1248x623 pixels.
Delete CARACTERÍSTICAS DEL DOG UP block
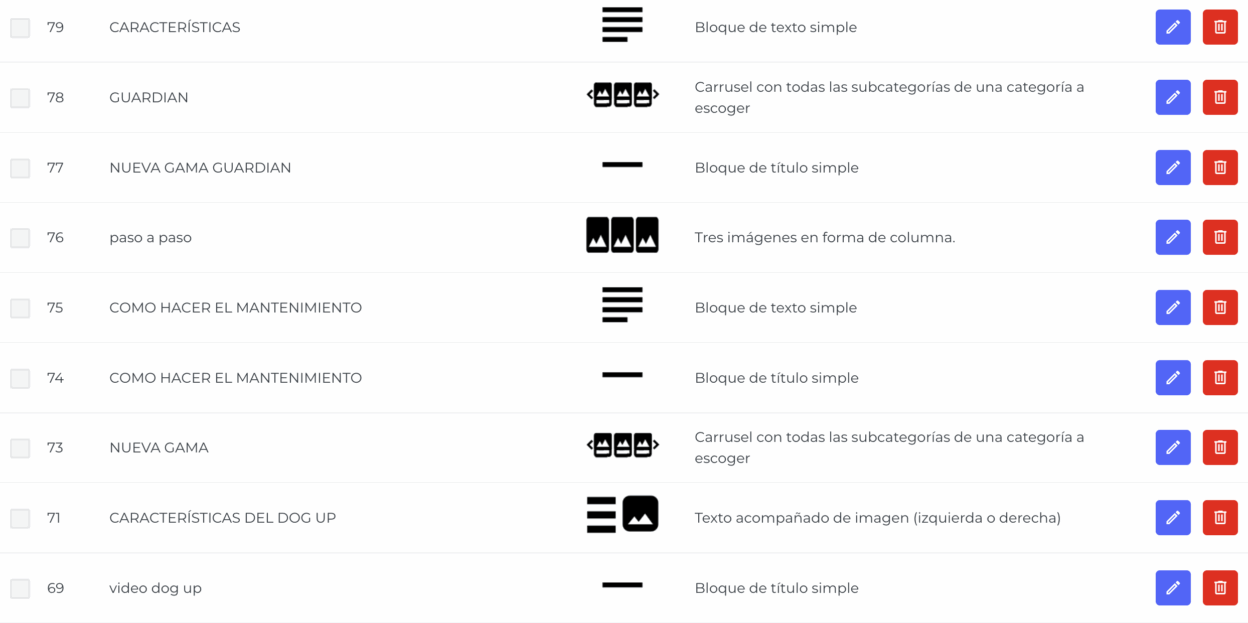click(x=1220, y=517)
